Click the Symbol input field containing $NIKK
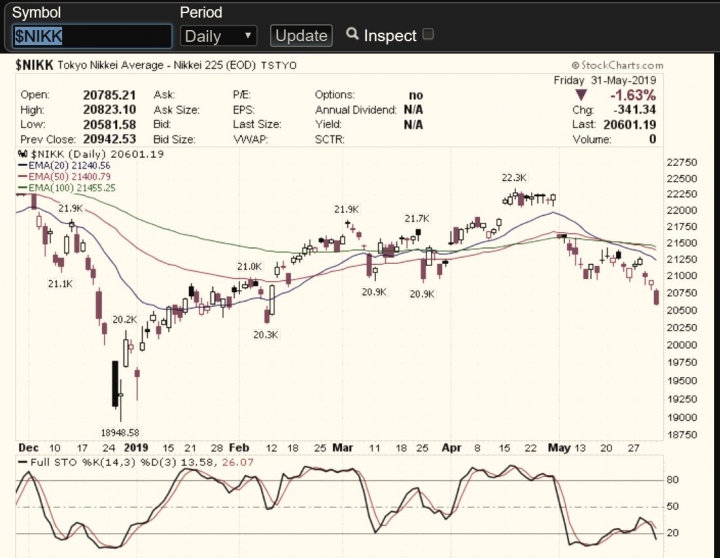720x558 pixels. tap(92, 36)
